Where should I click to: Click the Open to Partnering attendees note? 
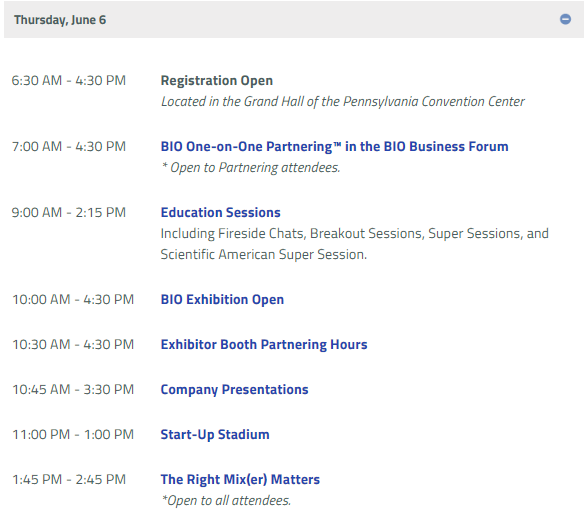pyautogui.click(x=250, y=168)
